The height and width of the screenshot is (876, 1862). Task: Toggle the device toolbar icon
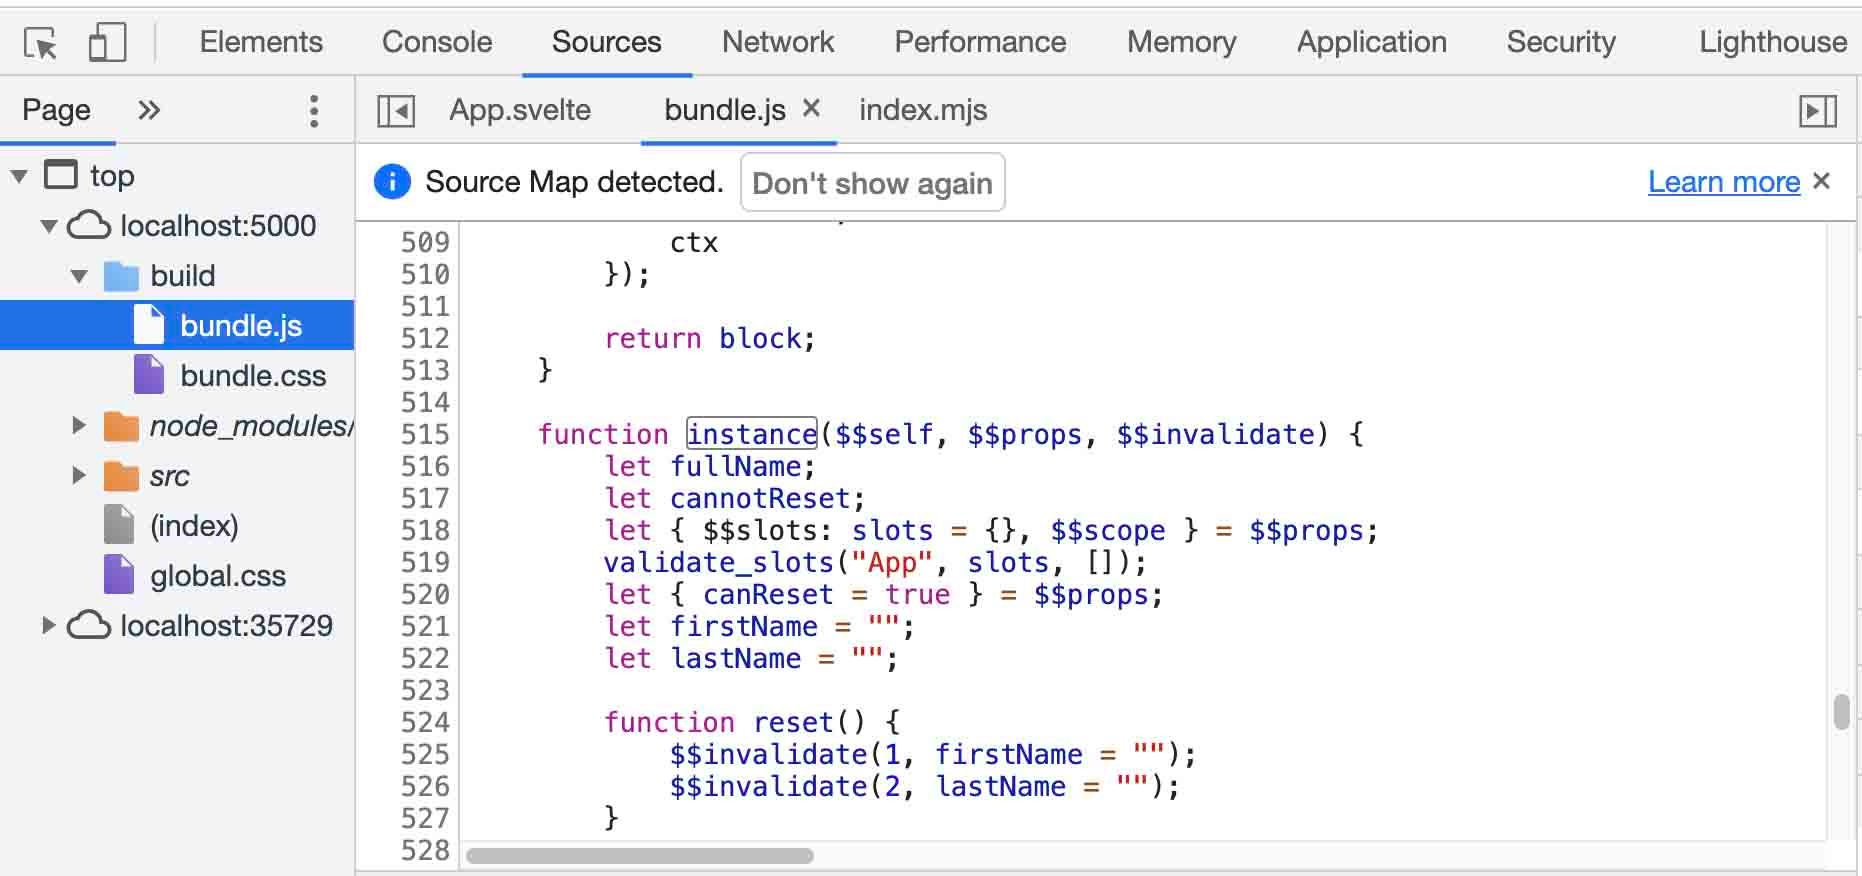click(107, 43)
